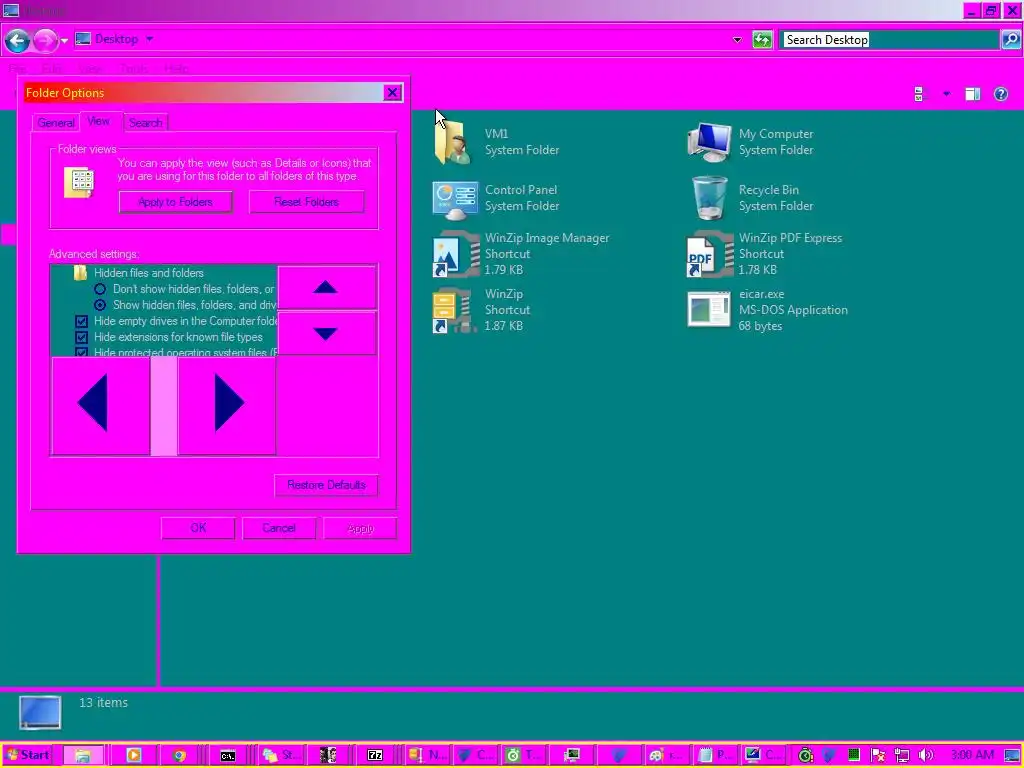Click the search magnifier icon
1024x768 pixels.
click(1010, 40)
